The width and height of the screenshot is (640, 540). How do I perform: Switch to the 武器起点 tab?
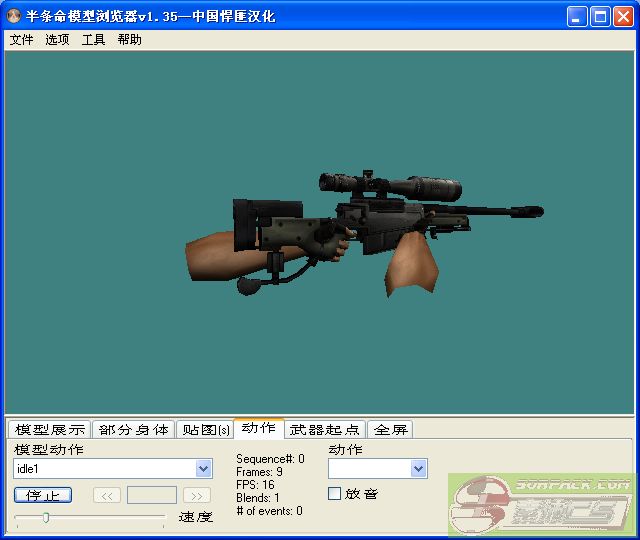click(325, 429)
